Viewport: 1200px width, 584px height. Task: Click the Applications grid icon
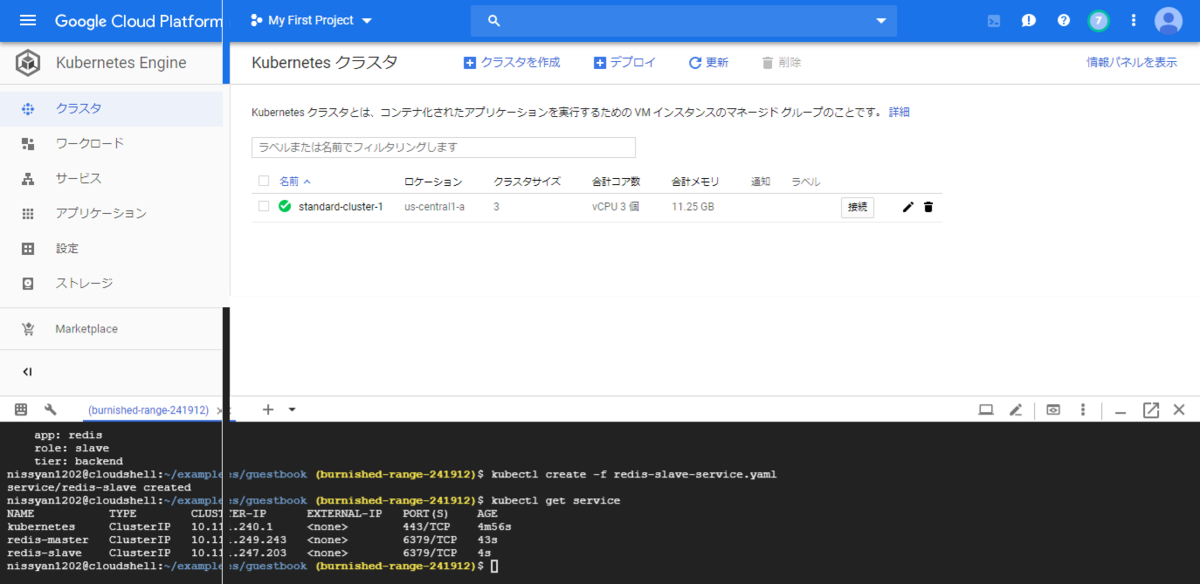tap(28, 214)
